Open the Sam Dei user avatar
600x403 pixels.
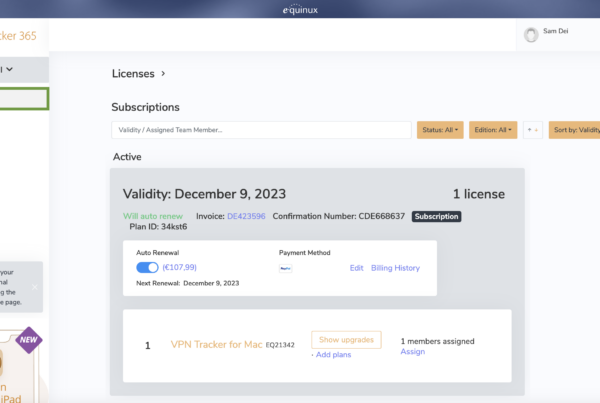(531, 35)
